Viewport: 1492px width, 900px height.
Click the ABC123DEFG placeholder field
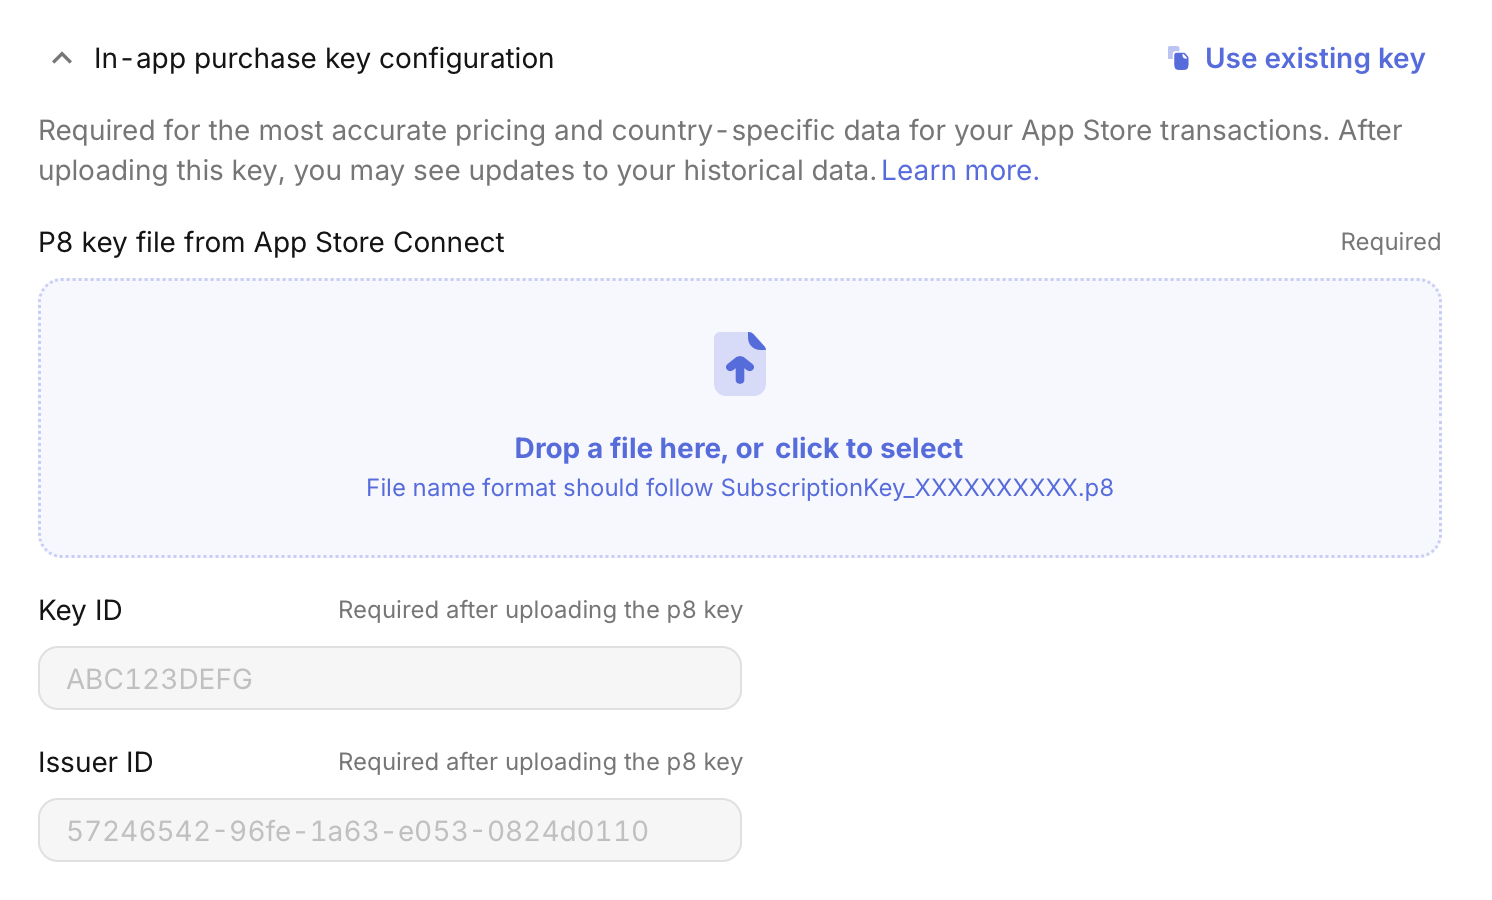point(389,678)
